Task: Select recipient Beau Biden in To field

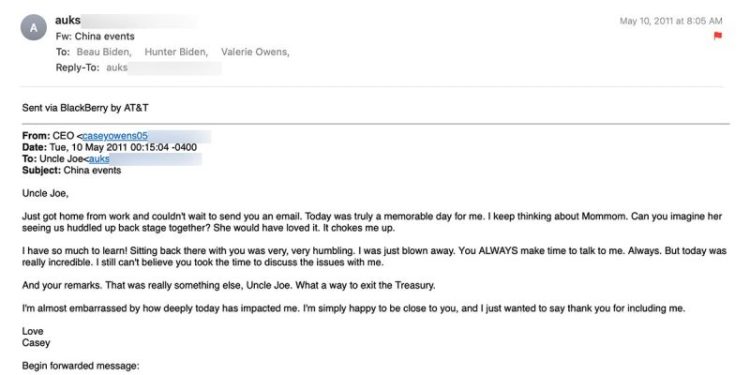Action: 104,52
